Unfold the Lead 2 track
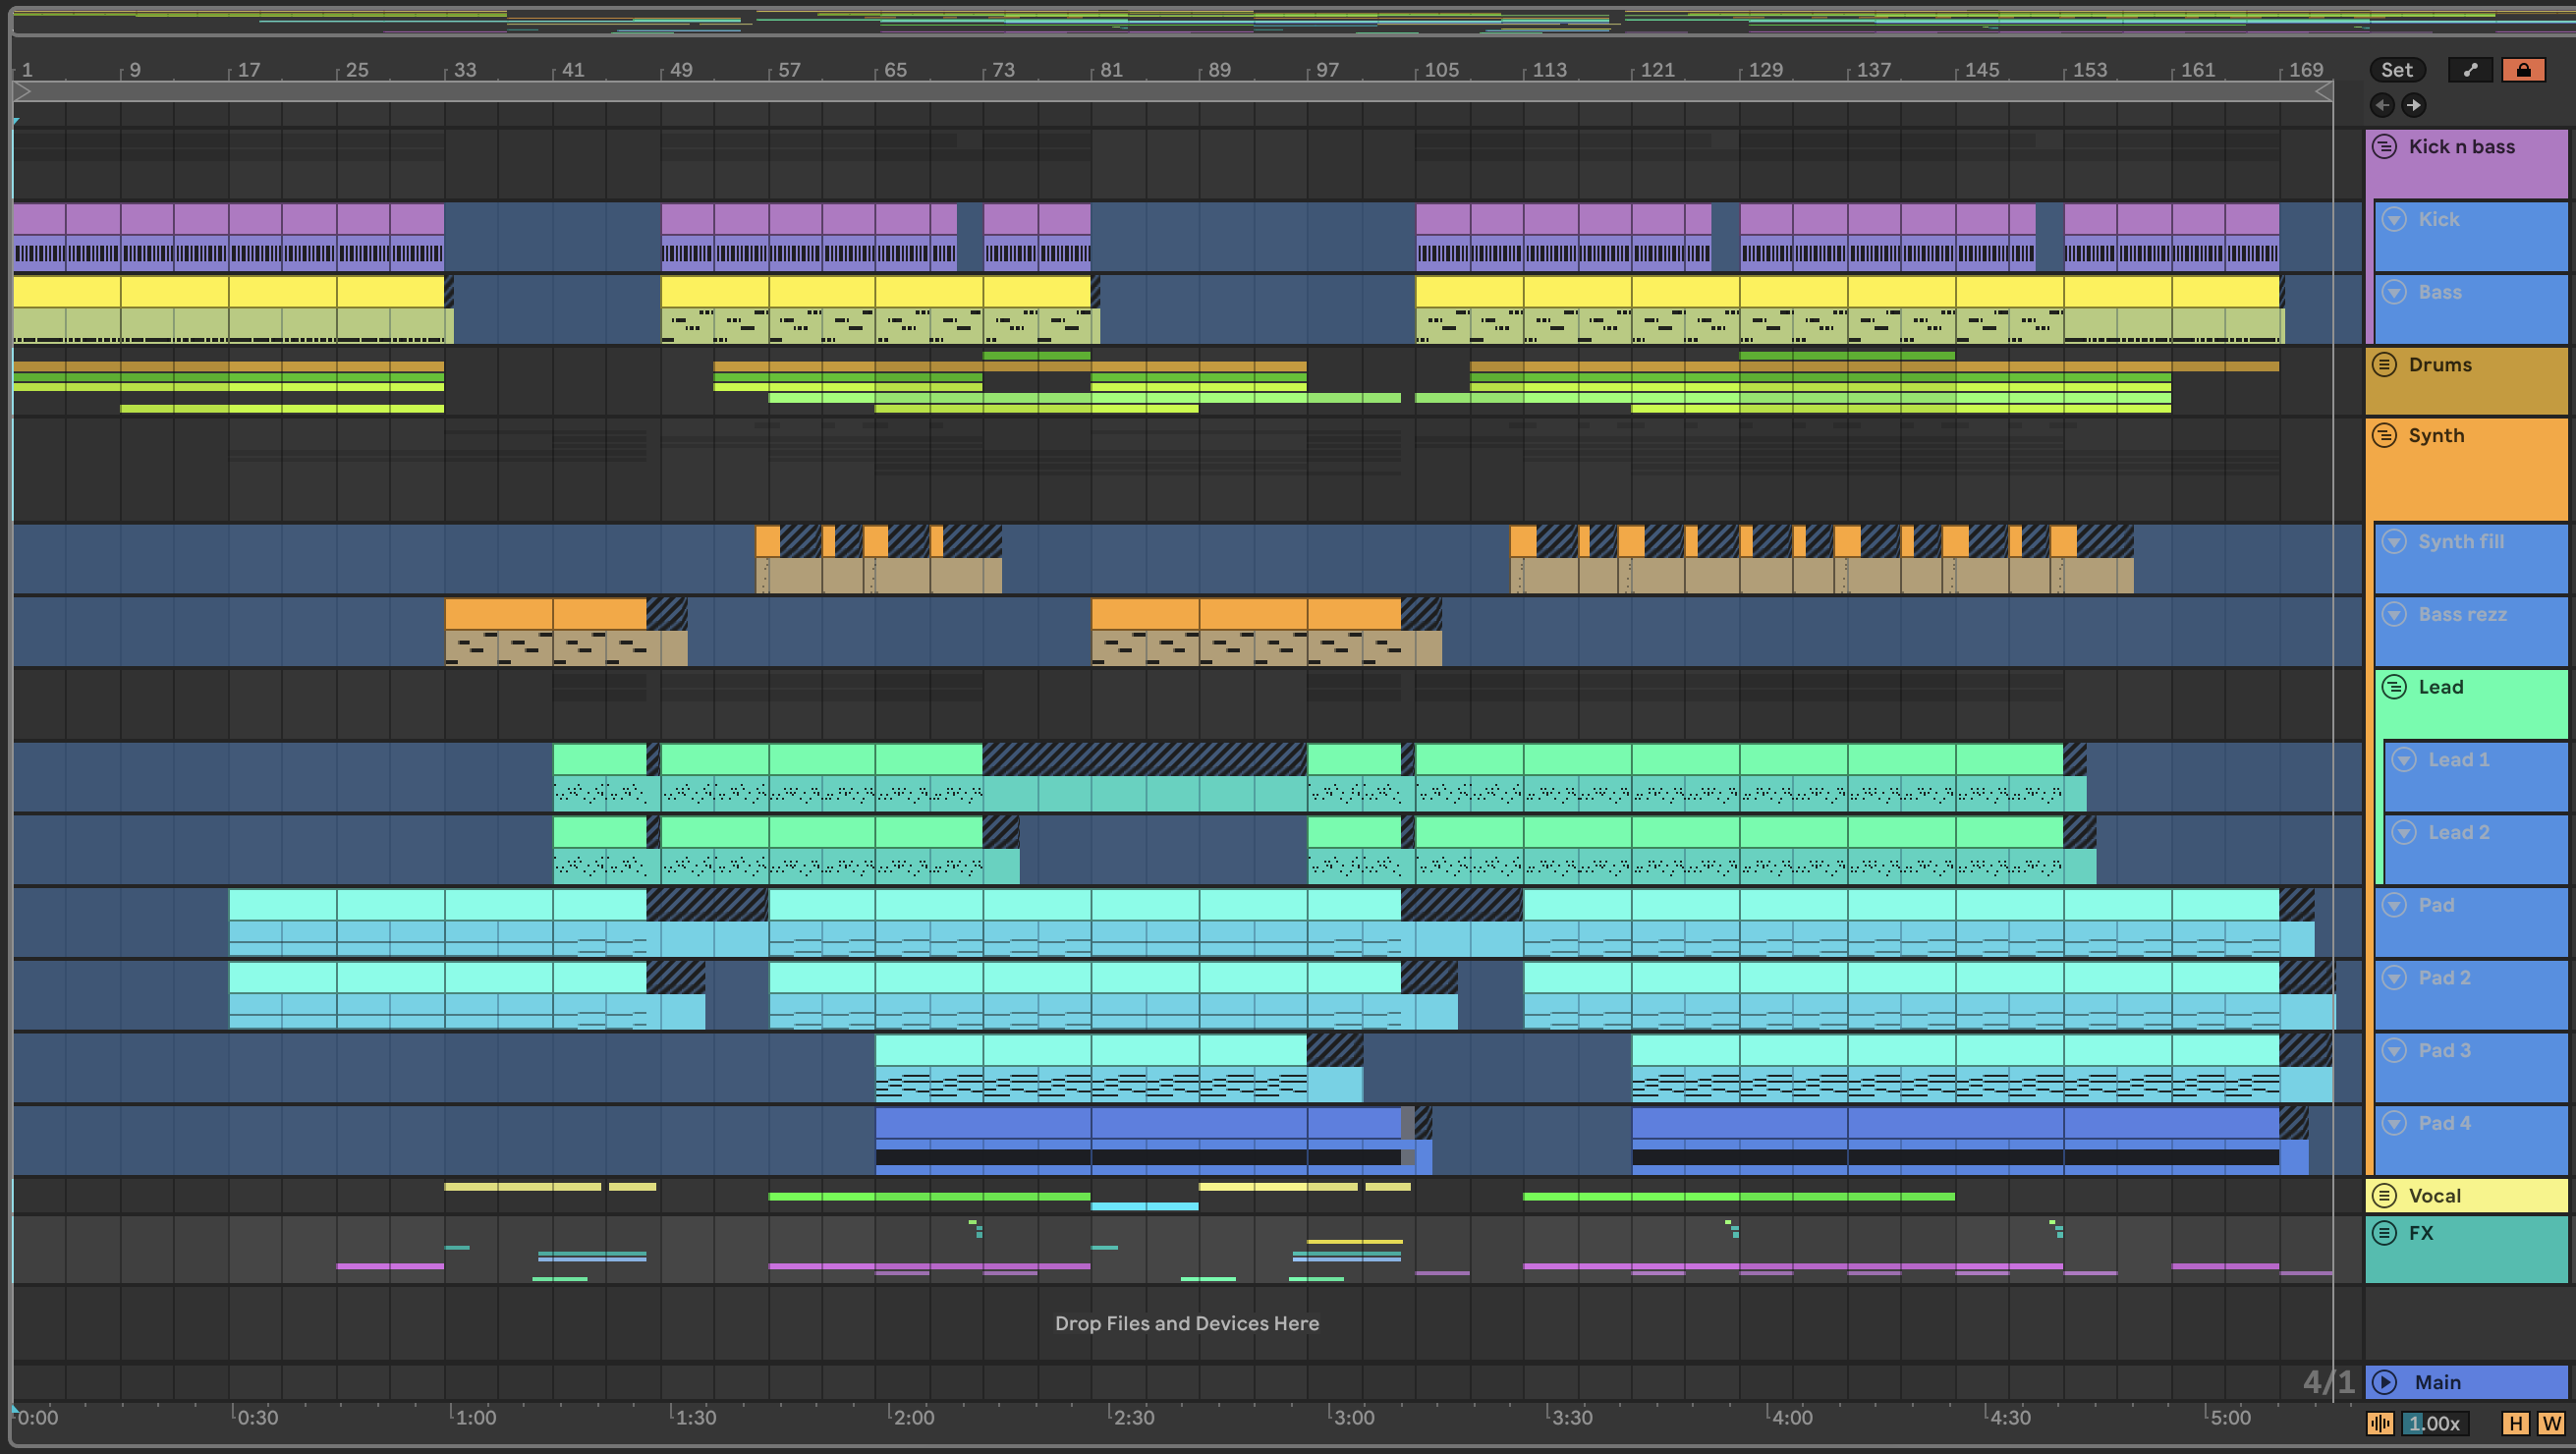 click(2404, 832)
